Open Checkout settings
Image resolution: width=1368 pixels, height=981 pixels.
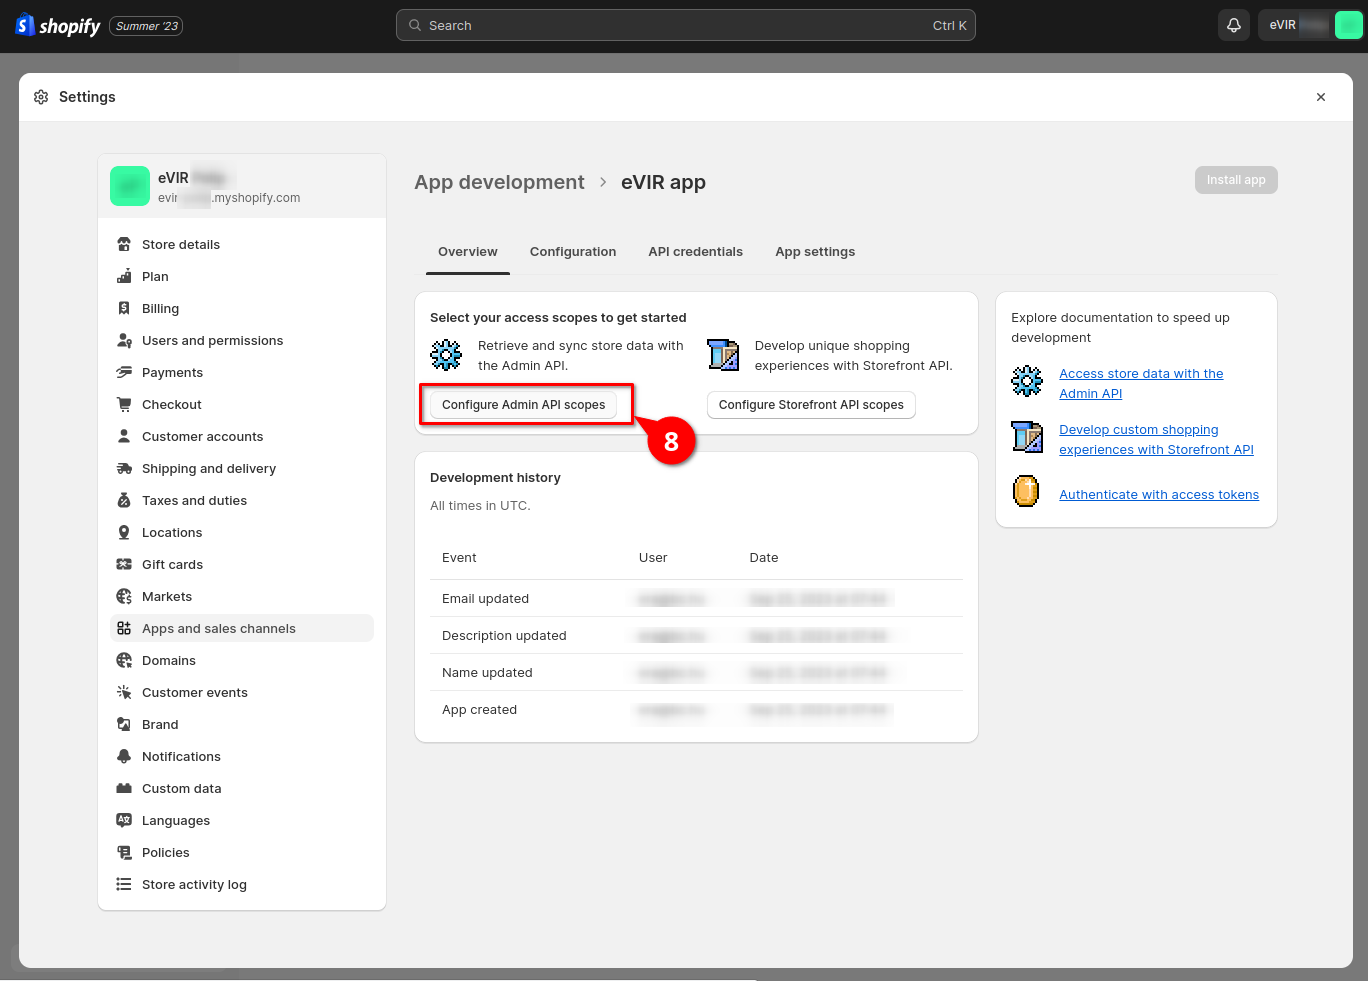(242, 404)
